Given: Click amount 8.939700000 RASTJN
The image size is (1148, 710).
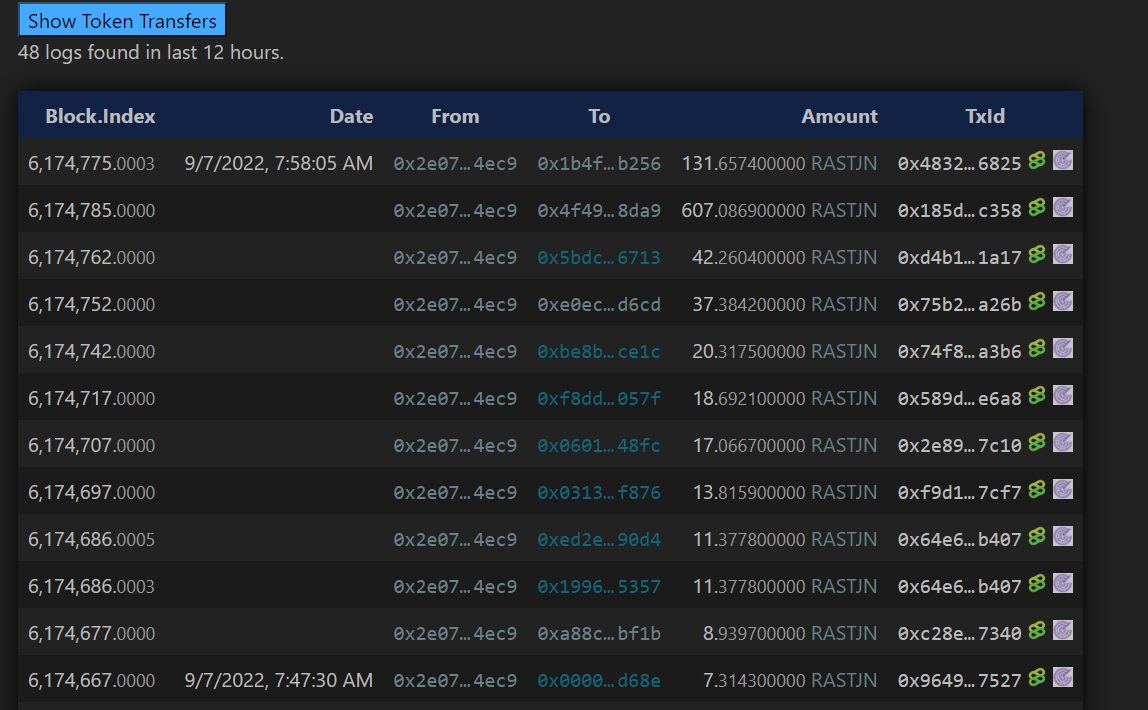Looking at the screenshot, I should coord(790,633).
